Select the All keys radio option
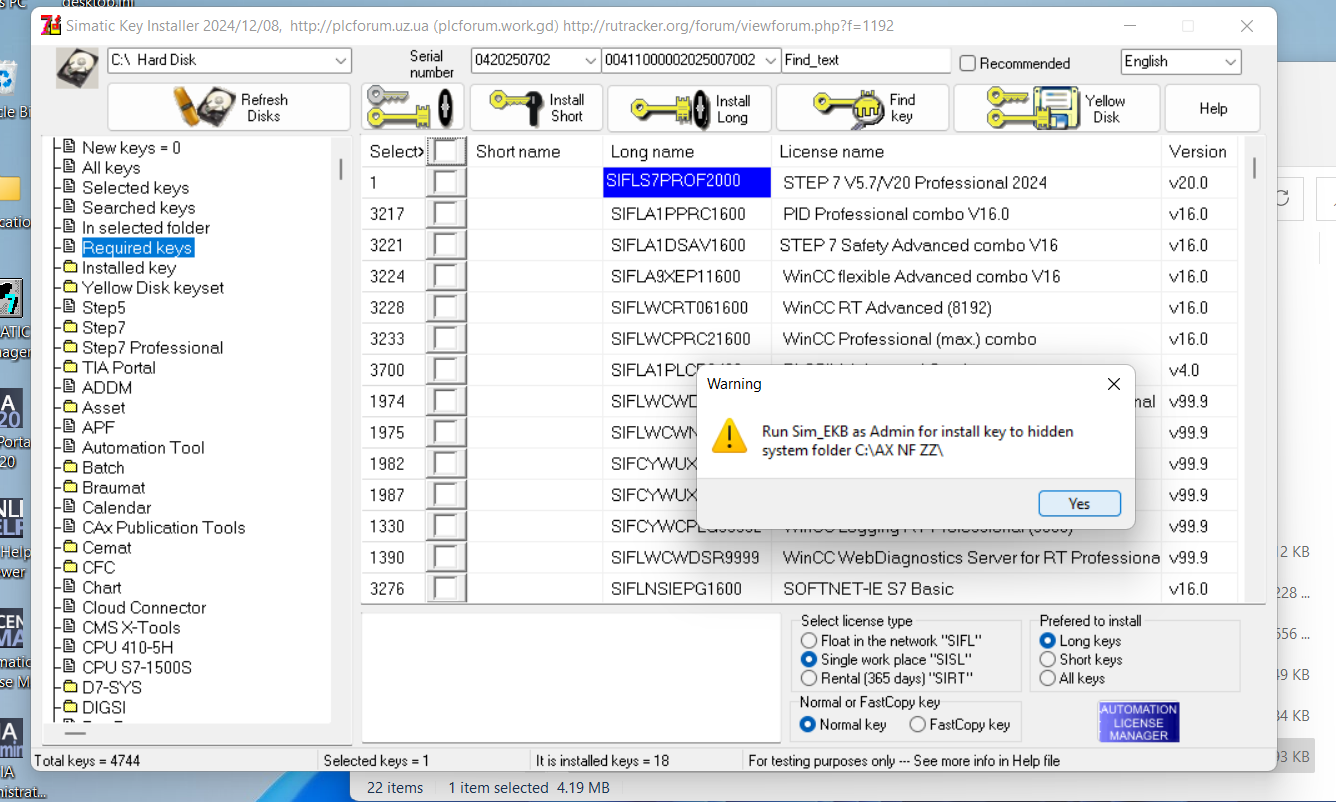Viewport: 1336px width, 802px height. pos(1048,678)
